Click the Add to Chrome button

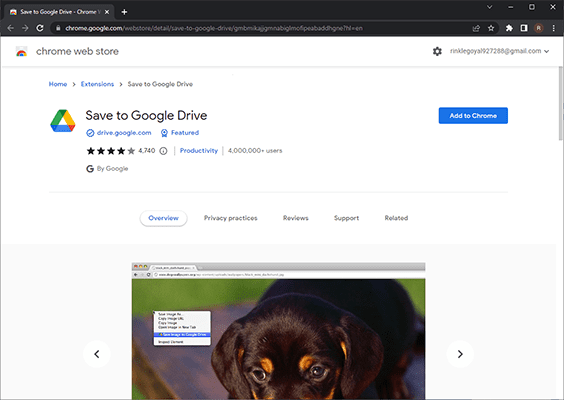coord(473,115)
